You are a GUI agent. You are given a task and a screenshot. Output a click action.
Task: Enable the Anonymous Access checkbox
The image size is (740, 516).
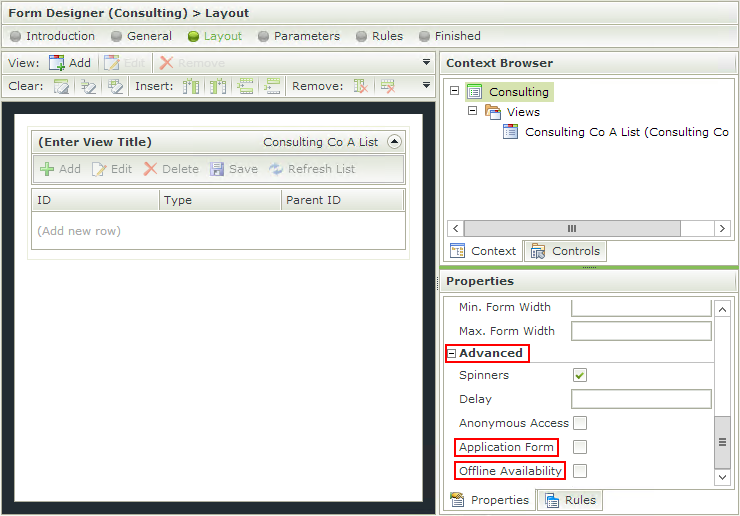pos(580,423)
